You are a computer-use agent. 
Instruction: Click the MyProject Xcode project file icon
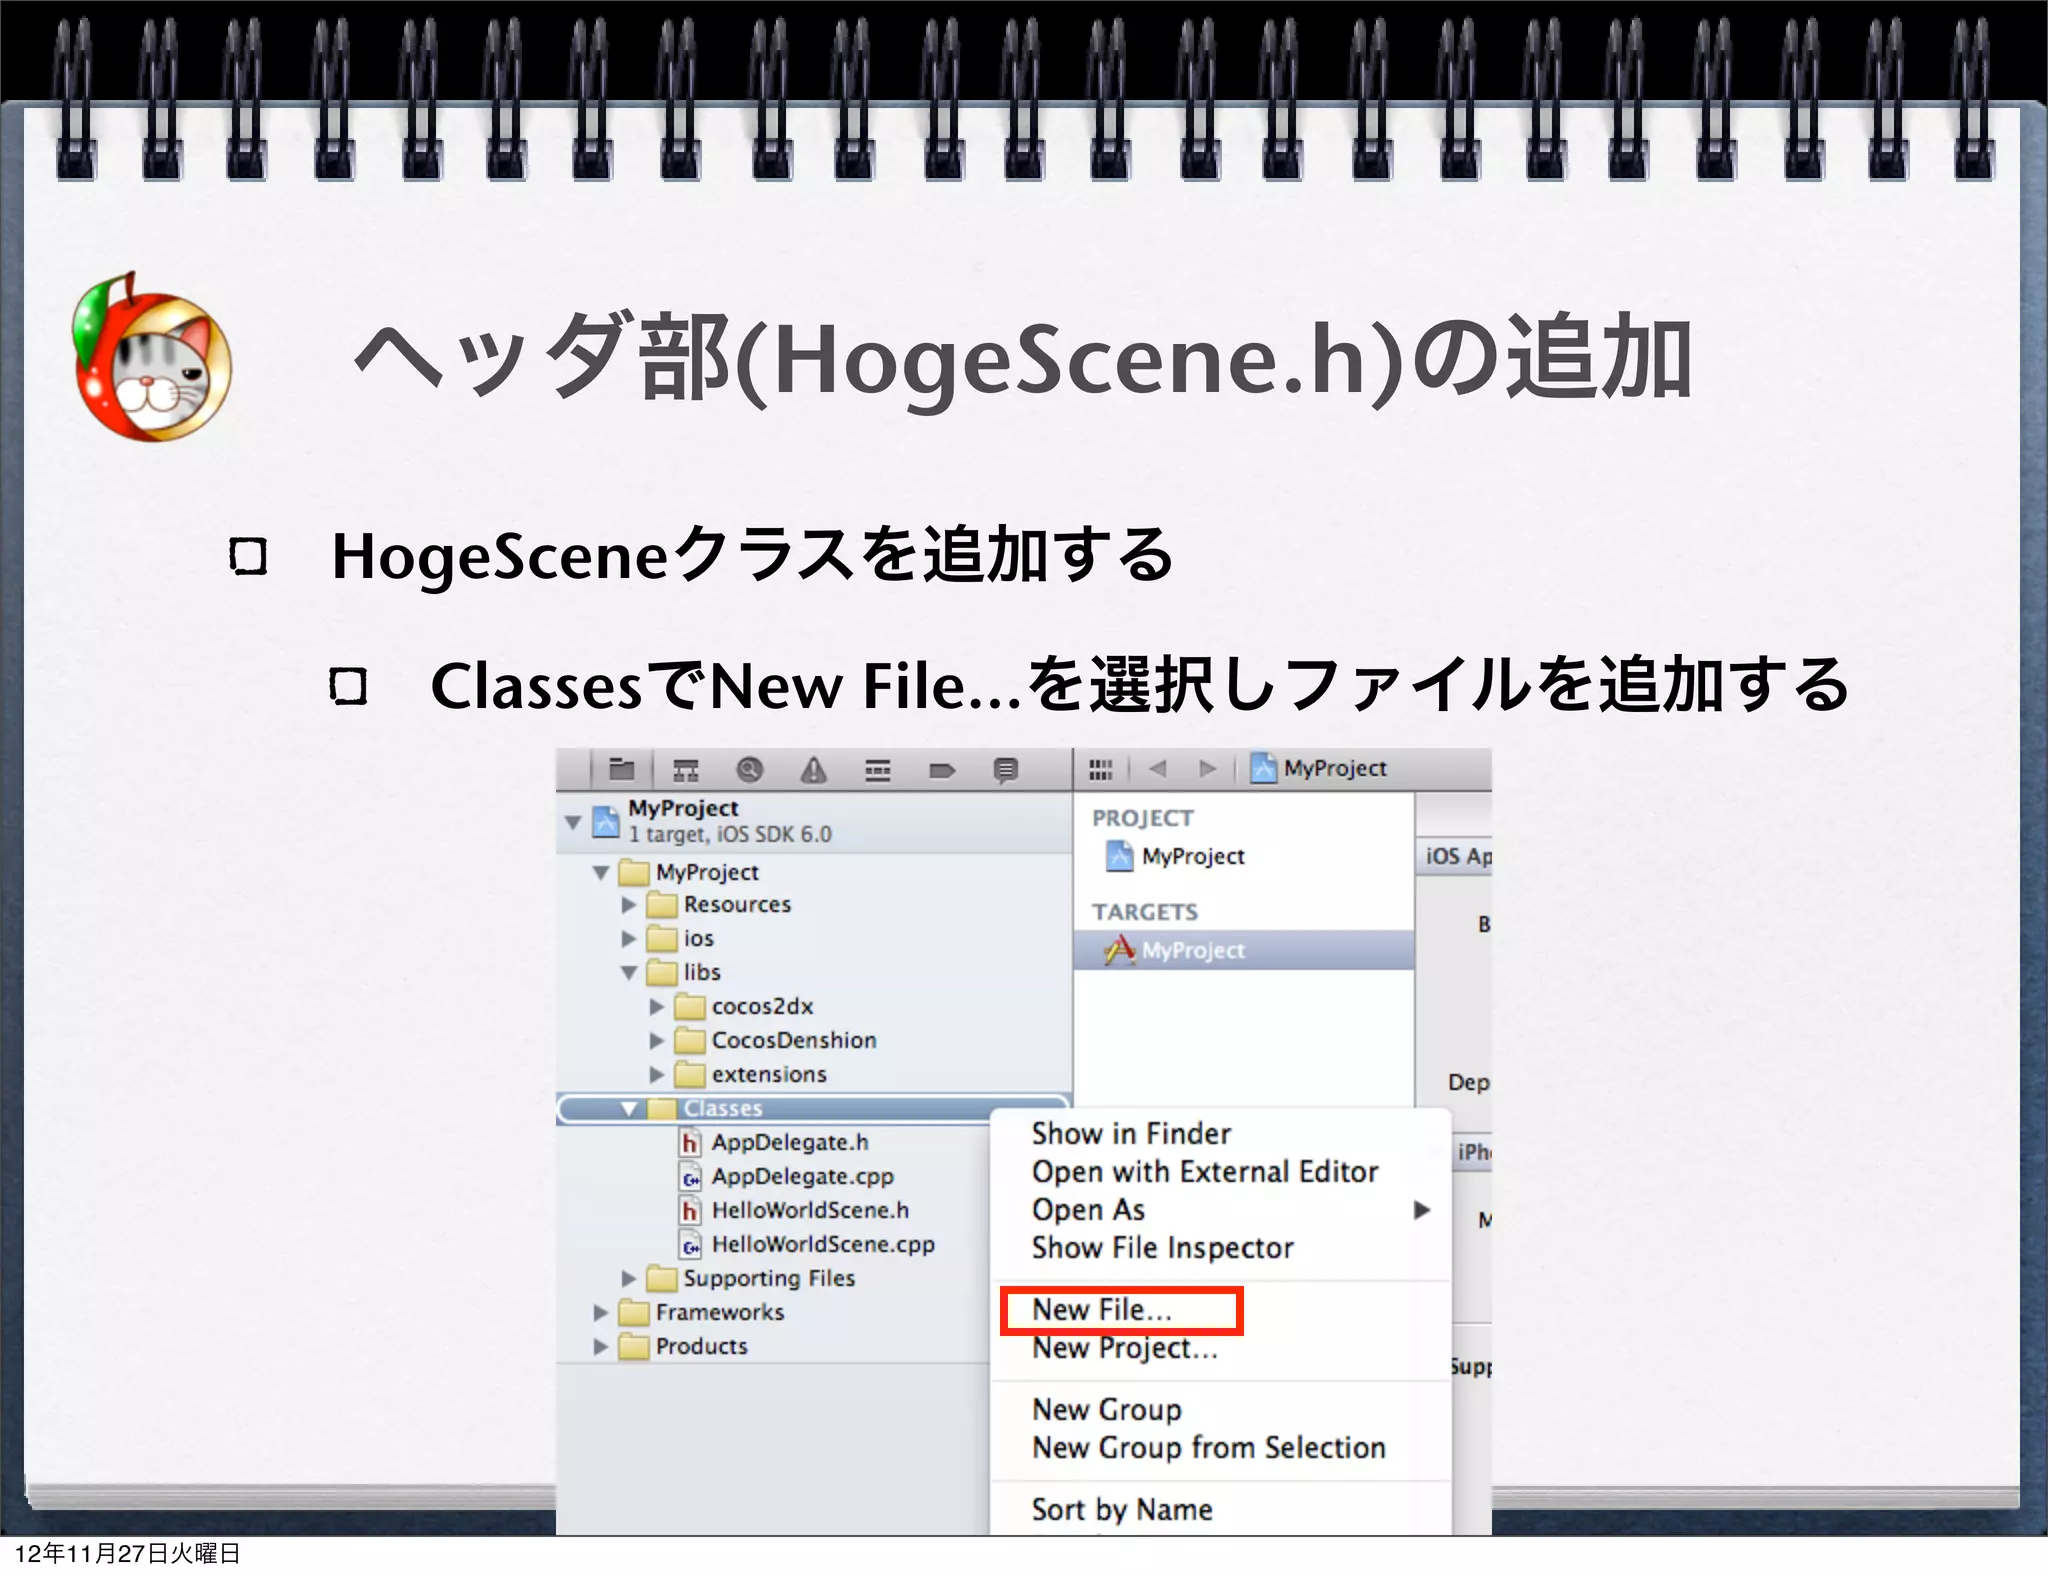tap(606, 821)
